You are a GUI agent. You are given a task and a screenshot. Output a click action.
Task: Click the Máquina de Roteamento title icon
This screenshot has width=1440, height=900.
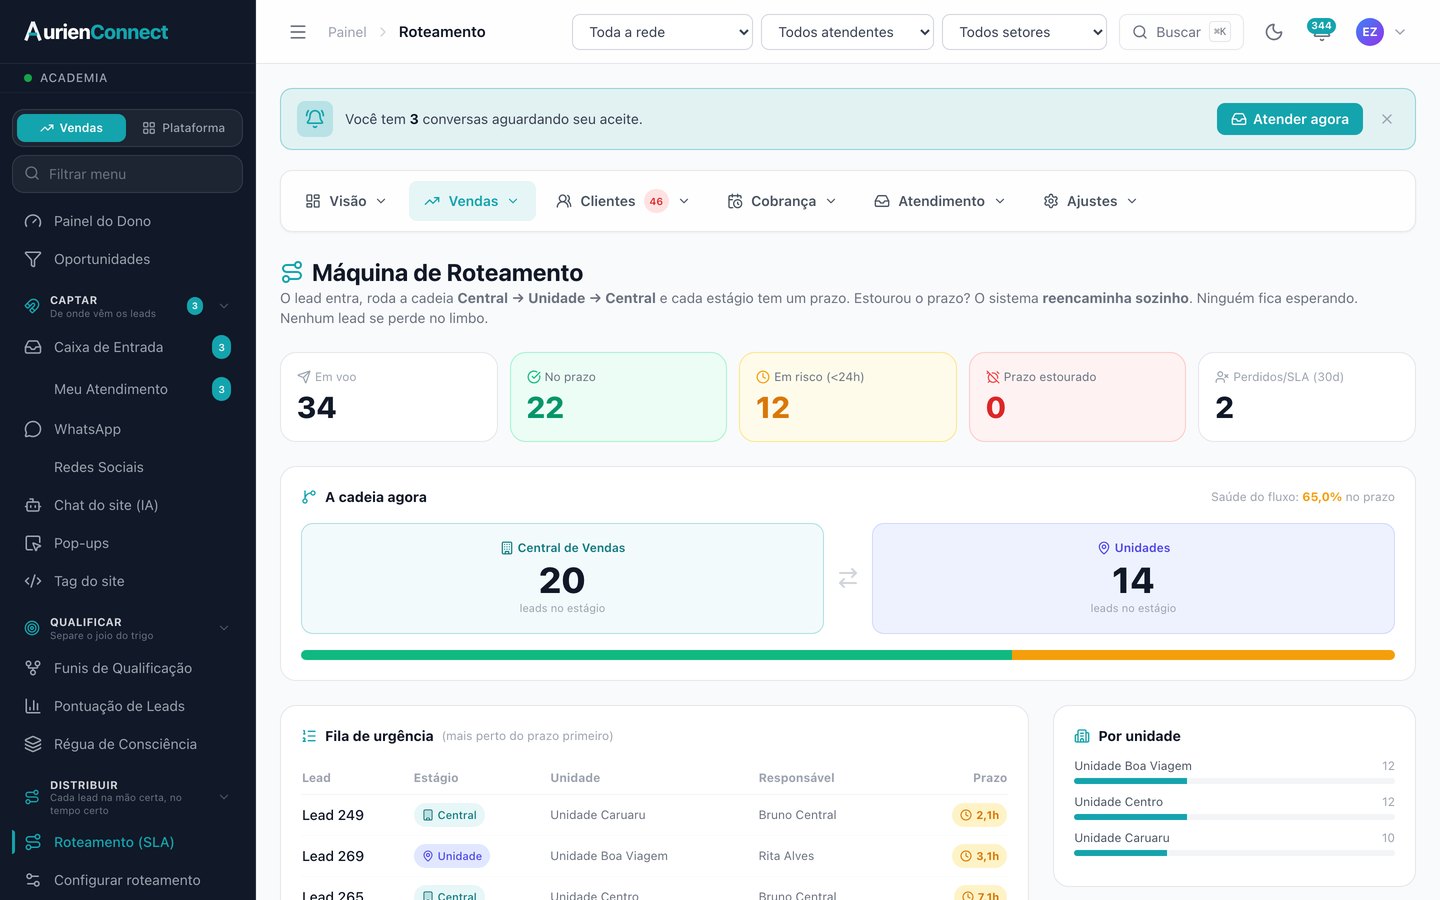tap(292, 272)
